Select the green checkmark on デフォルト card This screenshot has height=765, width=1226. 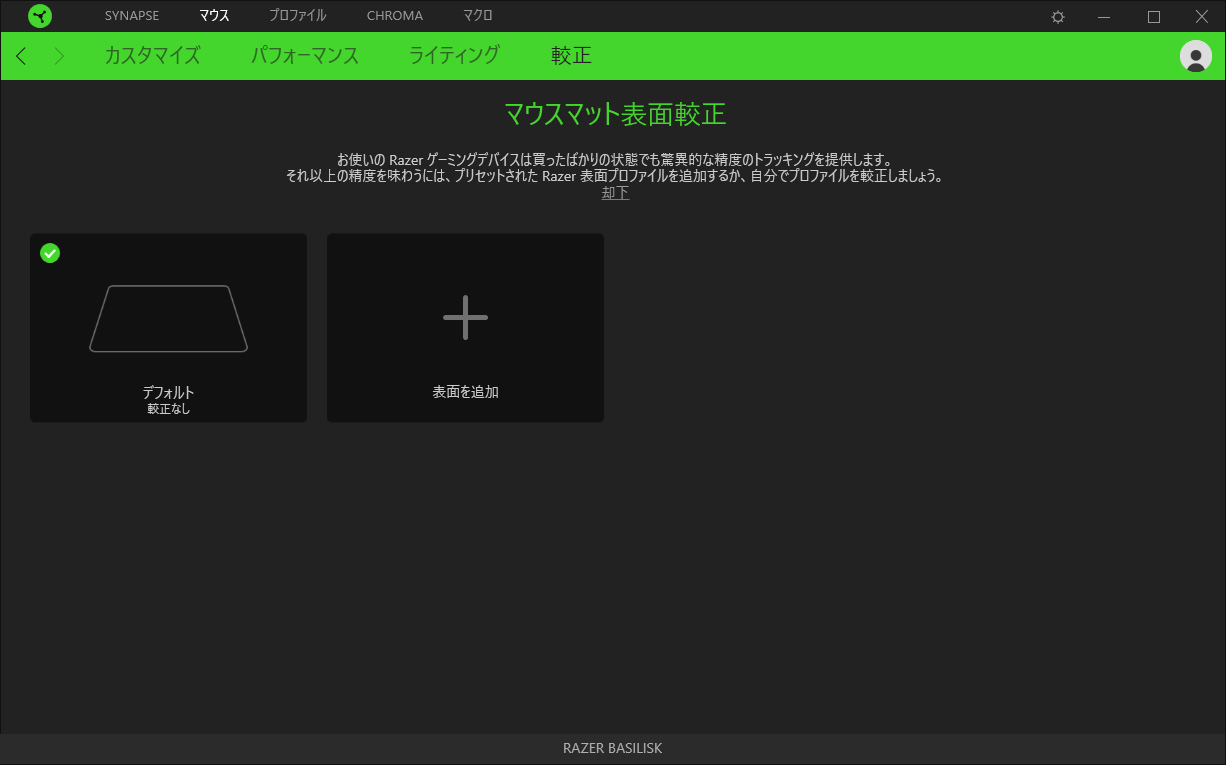tap(50, 253)
